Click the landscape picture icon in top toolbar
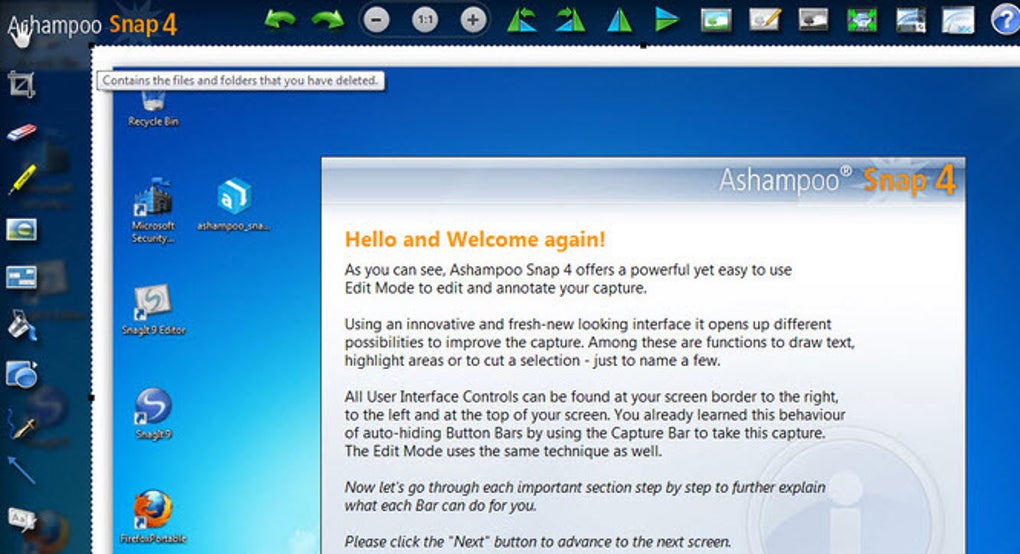This screenshot has height=554, width=1020. 716,20
